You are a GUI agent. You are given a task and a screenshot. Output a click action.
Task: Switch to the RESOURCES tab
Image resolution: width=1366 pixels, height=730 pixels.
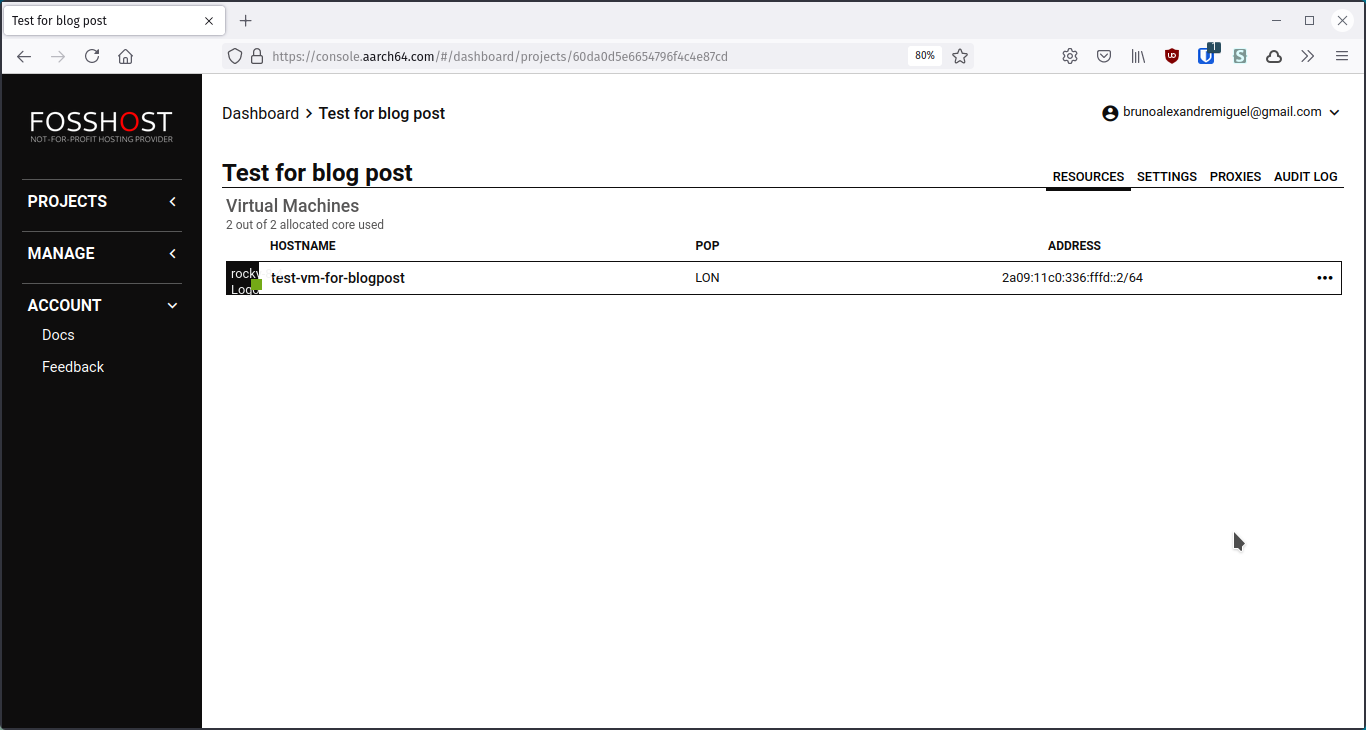[x=1088, y=177]
